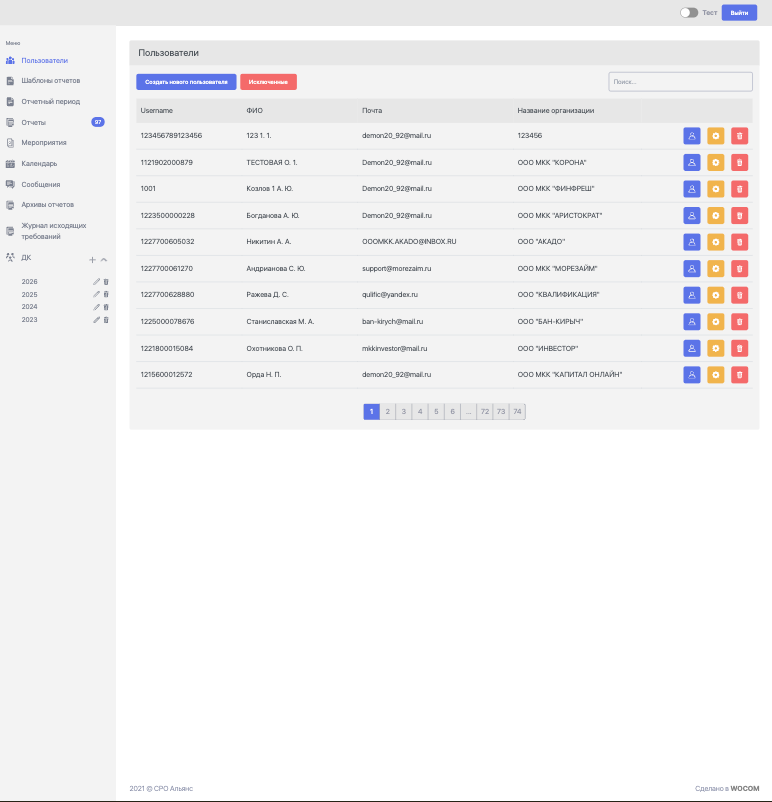This screenshot has height=802, width=772.
Task: Go to page 74 of users
Action: pyautogui.click(x=517, y=412)
